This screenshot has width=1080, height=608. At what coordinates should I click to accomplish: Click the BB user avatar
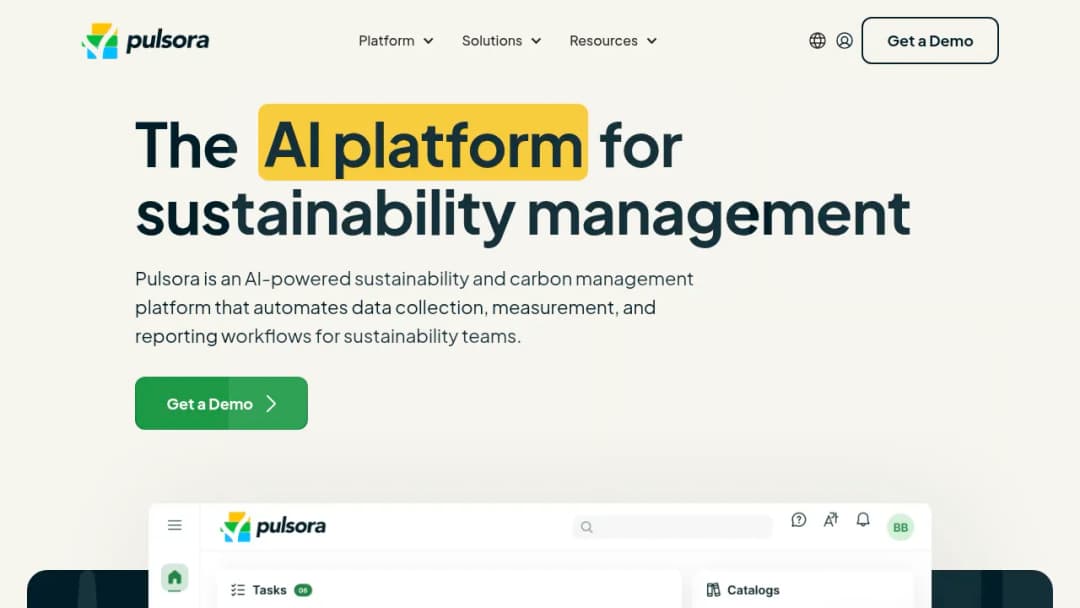coord(900,527)
